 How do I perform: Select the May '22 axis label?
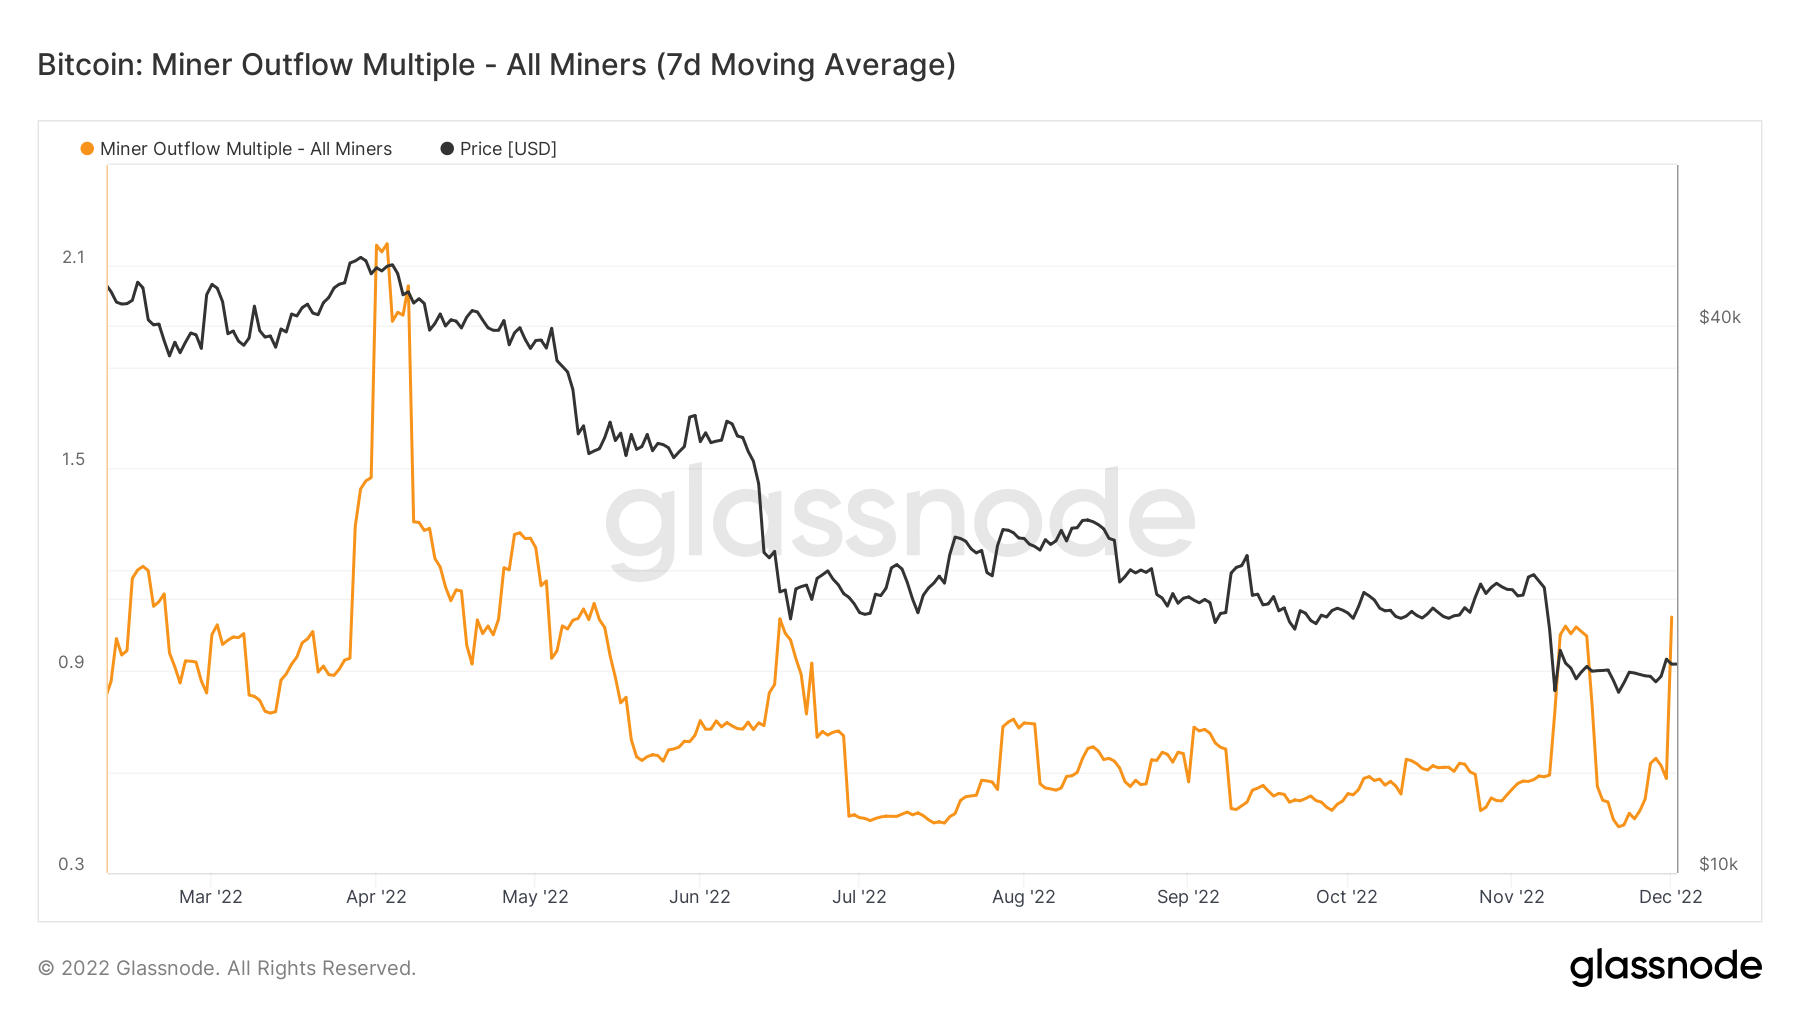535,897
